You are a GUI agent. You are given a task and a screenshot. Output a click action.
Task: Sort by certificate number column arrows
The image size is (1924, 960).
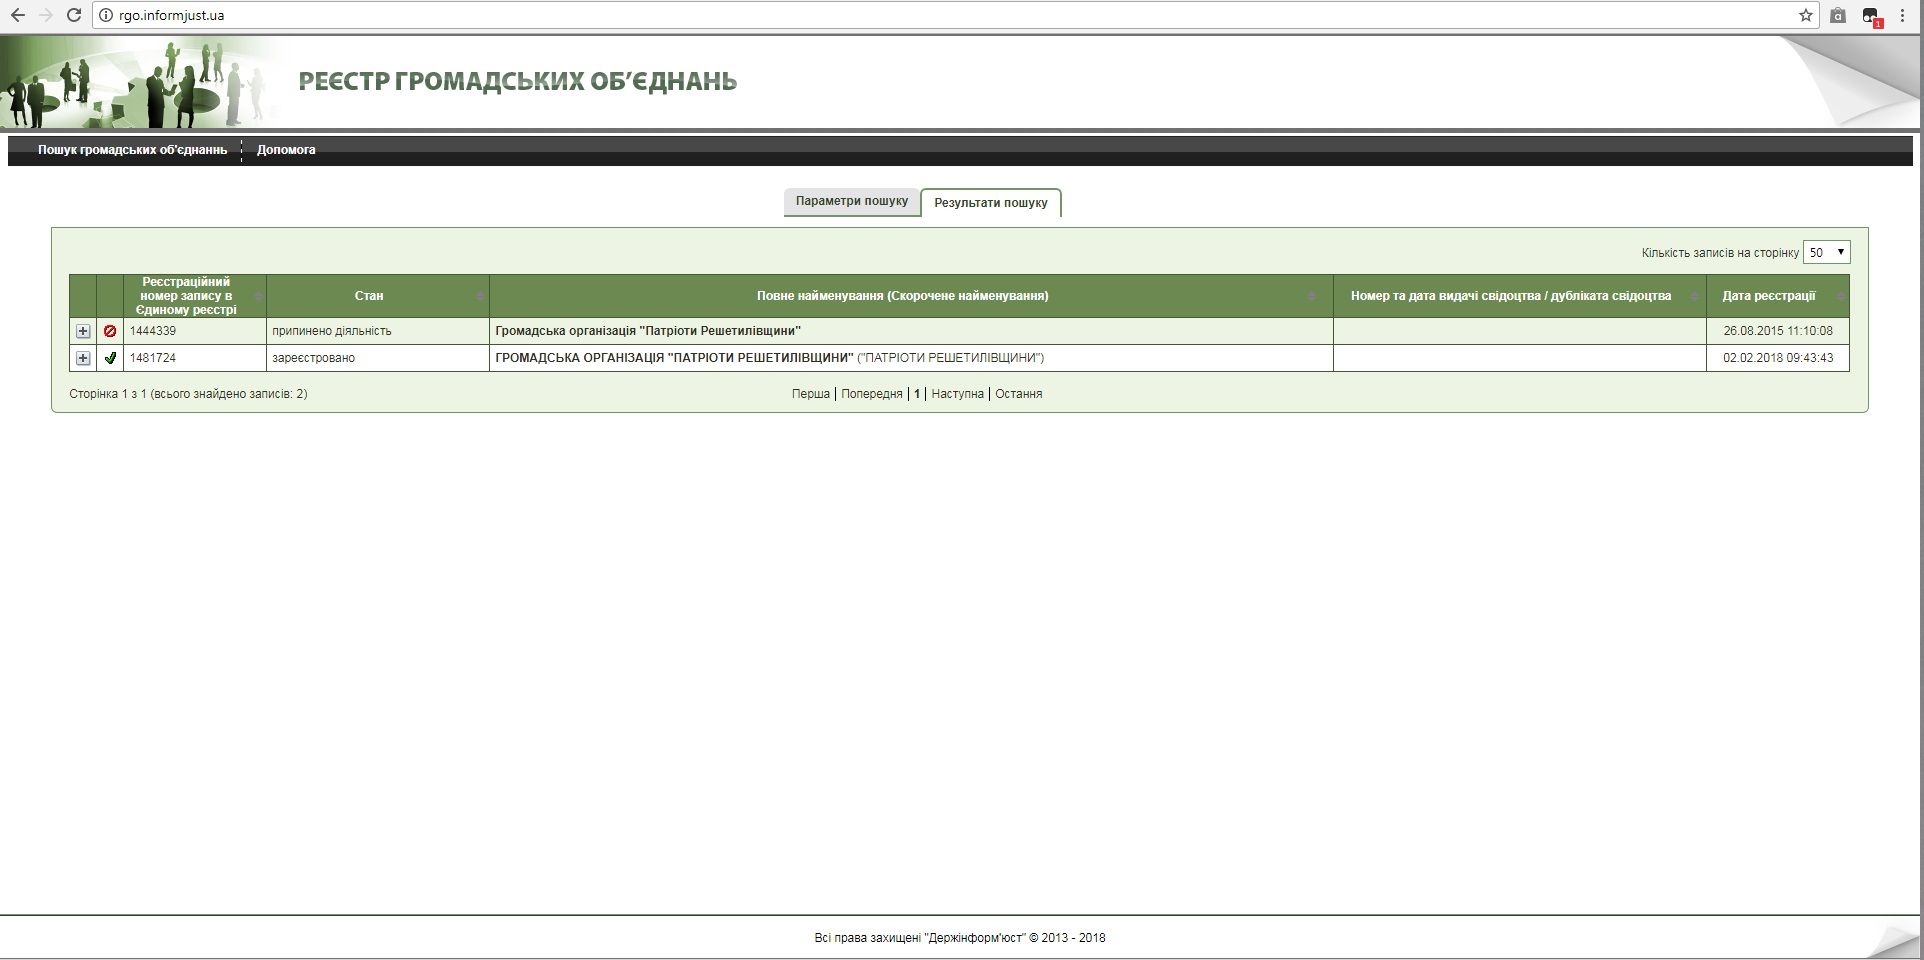(1694, 296)
